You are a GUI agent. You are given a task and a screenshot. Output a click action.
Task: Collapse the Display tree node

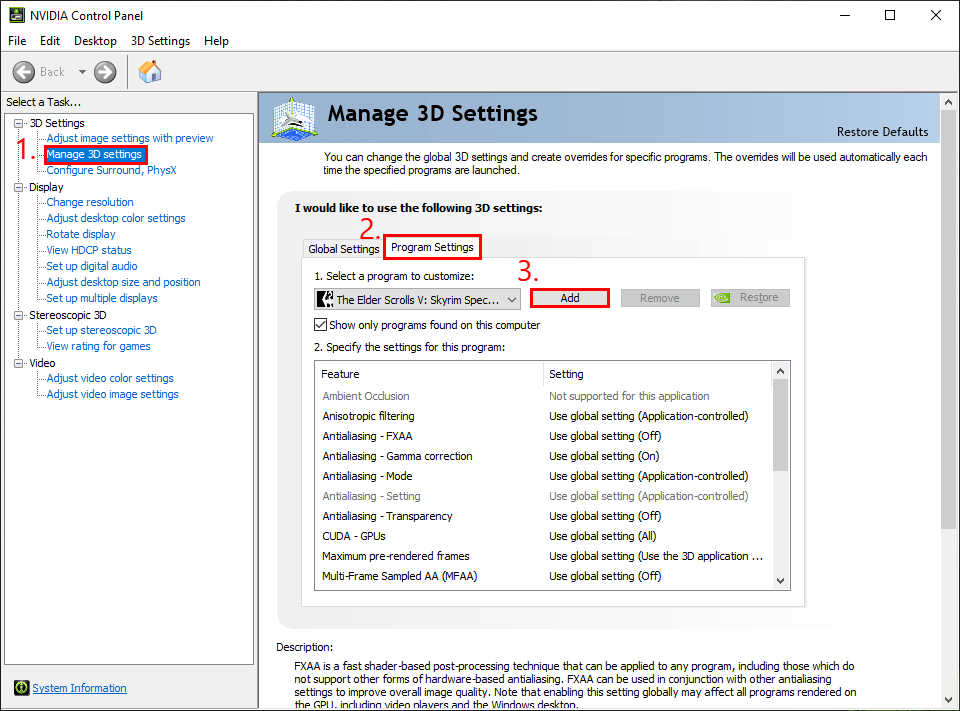16,186
